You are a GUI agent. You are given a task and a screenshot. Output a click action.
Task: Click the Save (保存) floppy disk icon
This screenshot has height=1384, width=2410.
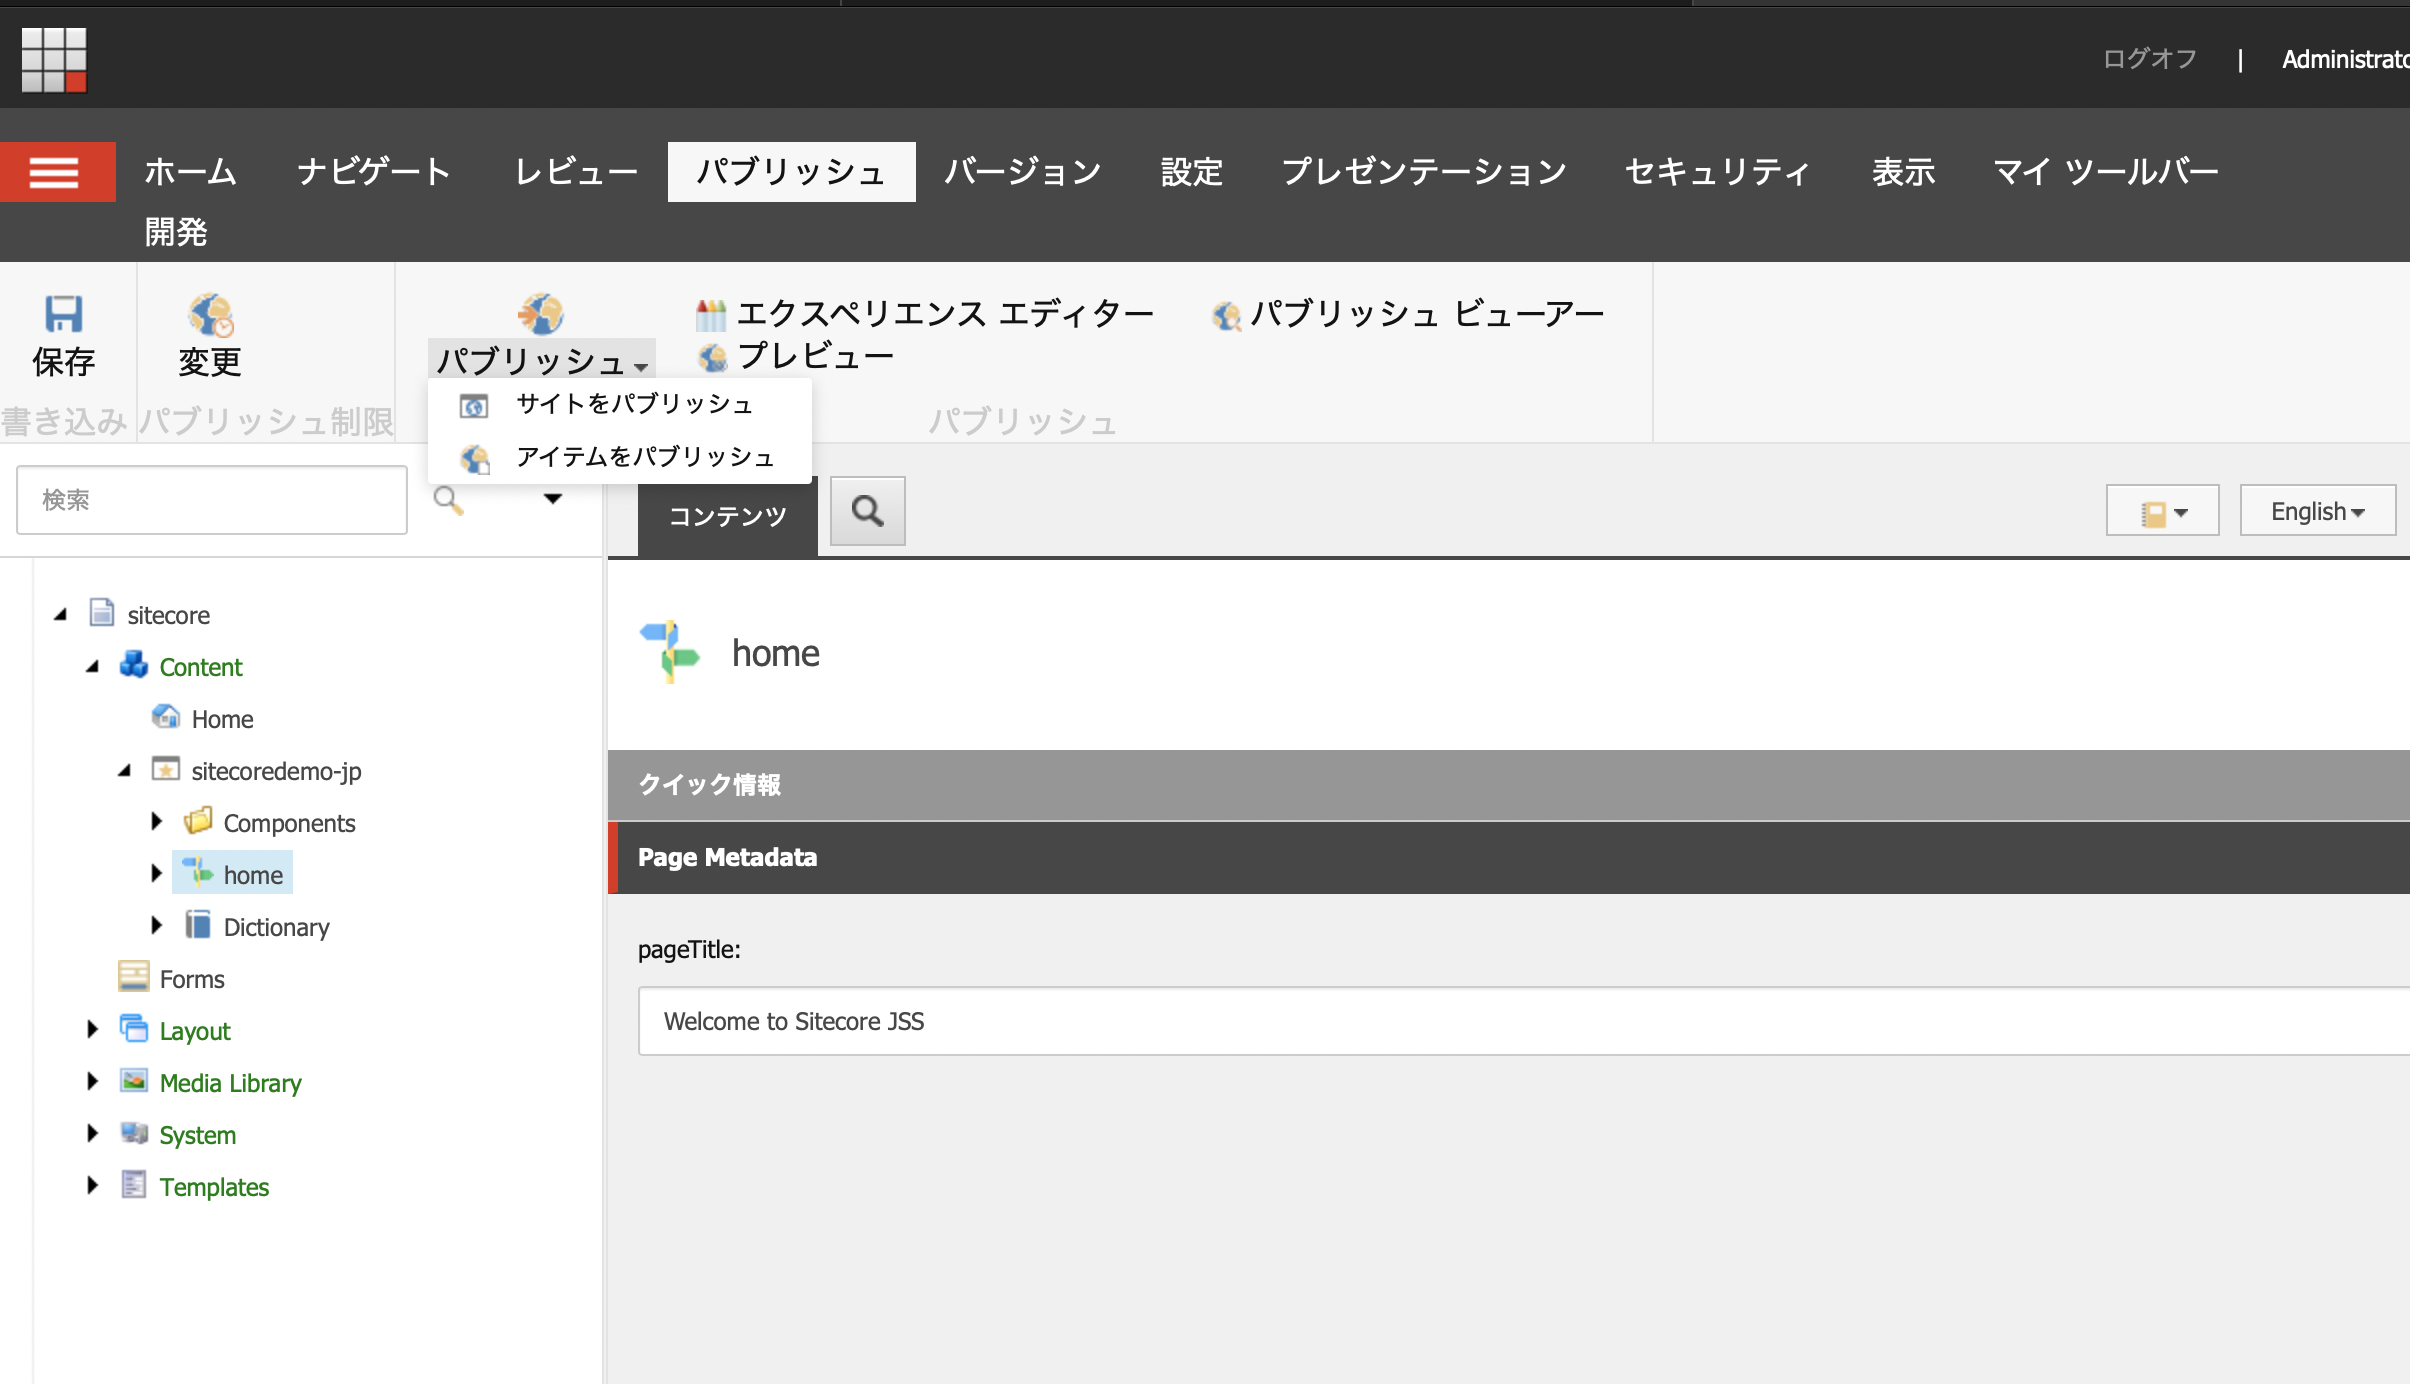coord(64,314)
